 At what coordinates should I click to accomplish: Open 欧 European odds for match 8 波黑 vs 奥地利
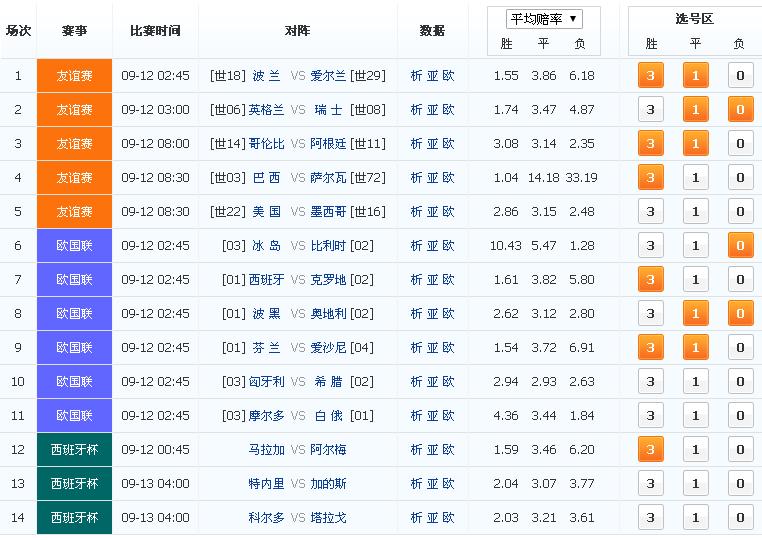(x=448, y=314)
